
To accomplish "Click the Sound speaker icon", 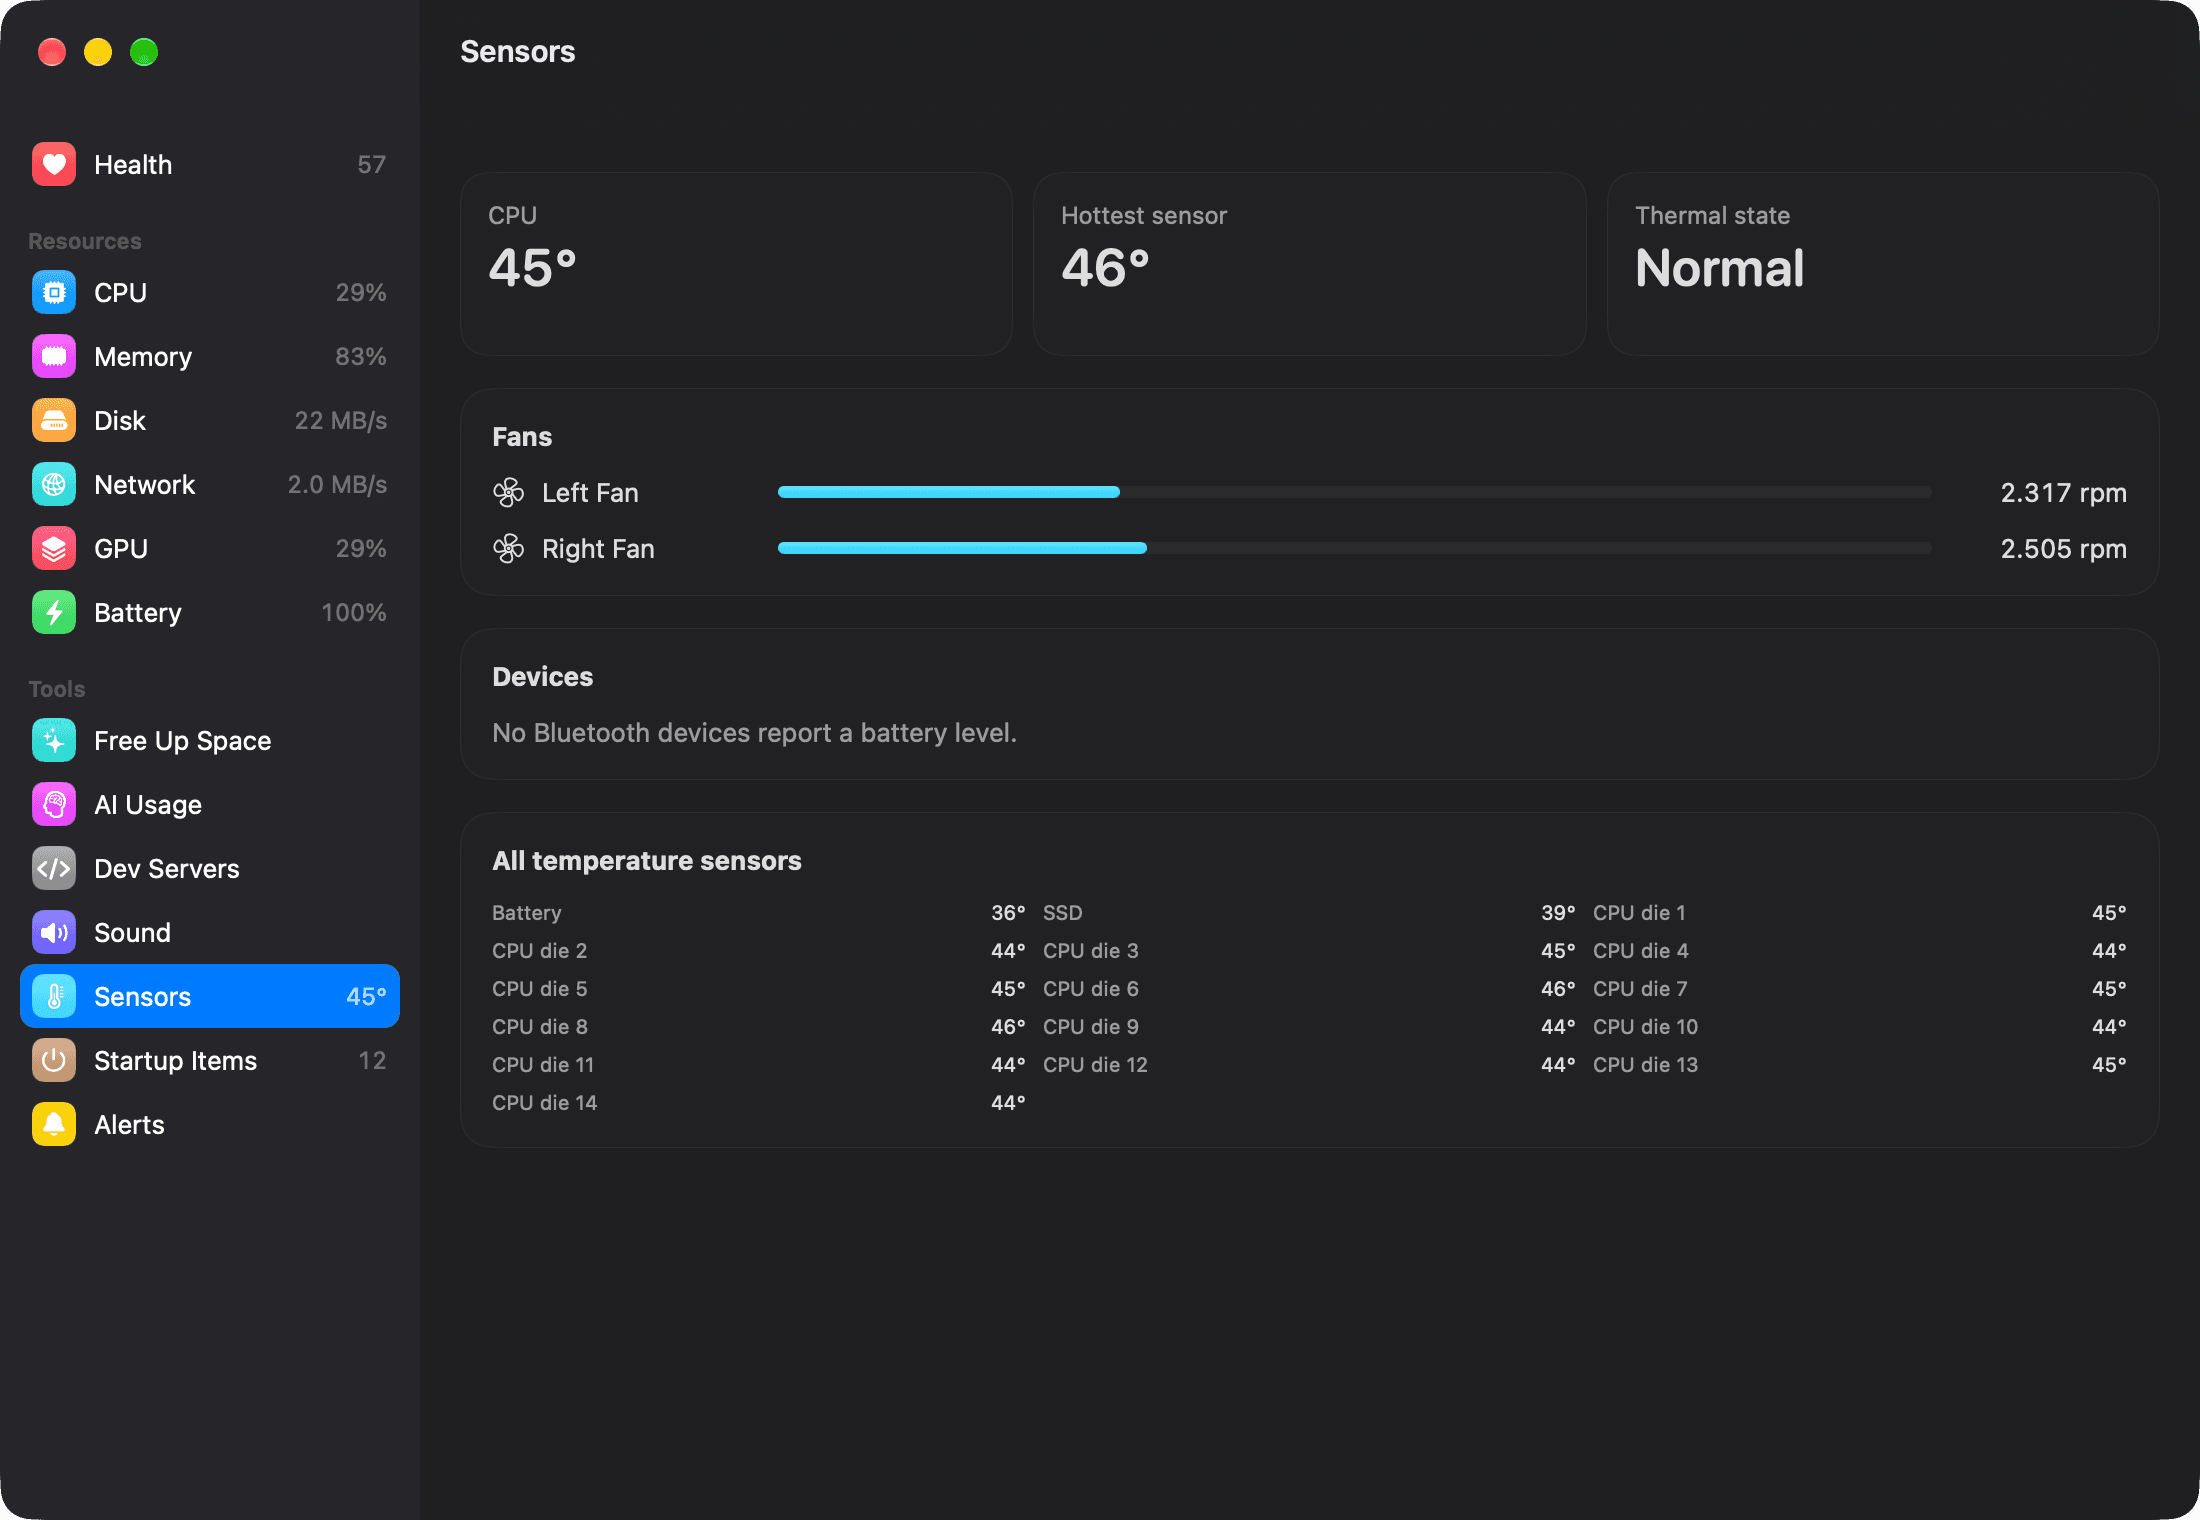I will 54,933.
